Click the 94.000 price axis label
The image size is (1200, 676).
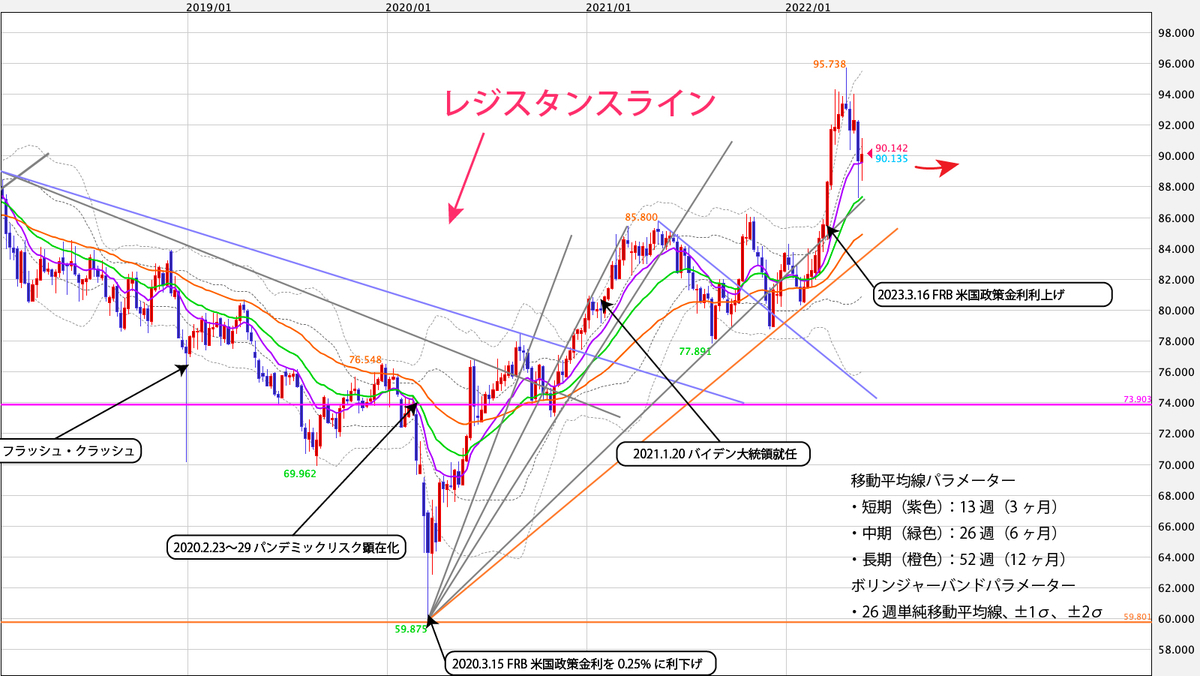(x=1175, y=94)
